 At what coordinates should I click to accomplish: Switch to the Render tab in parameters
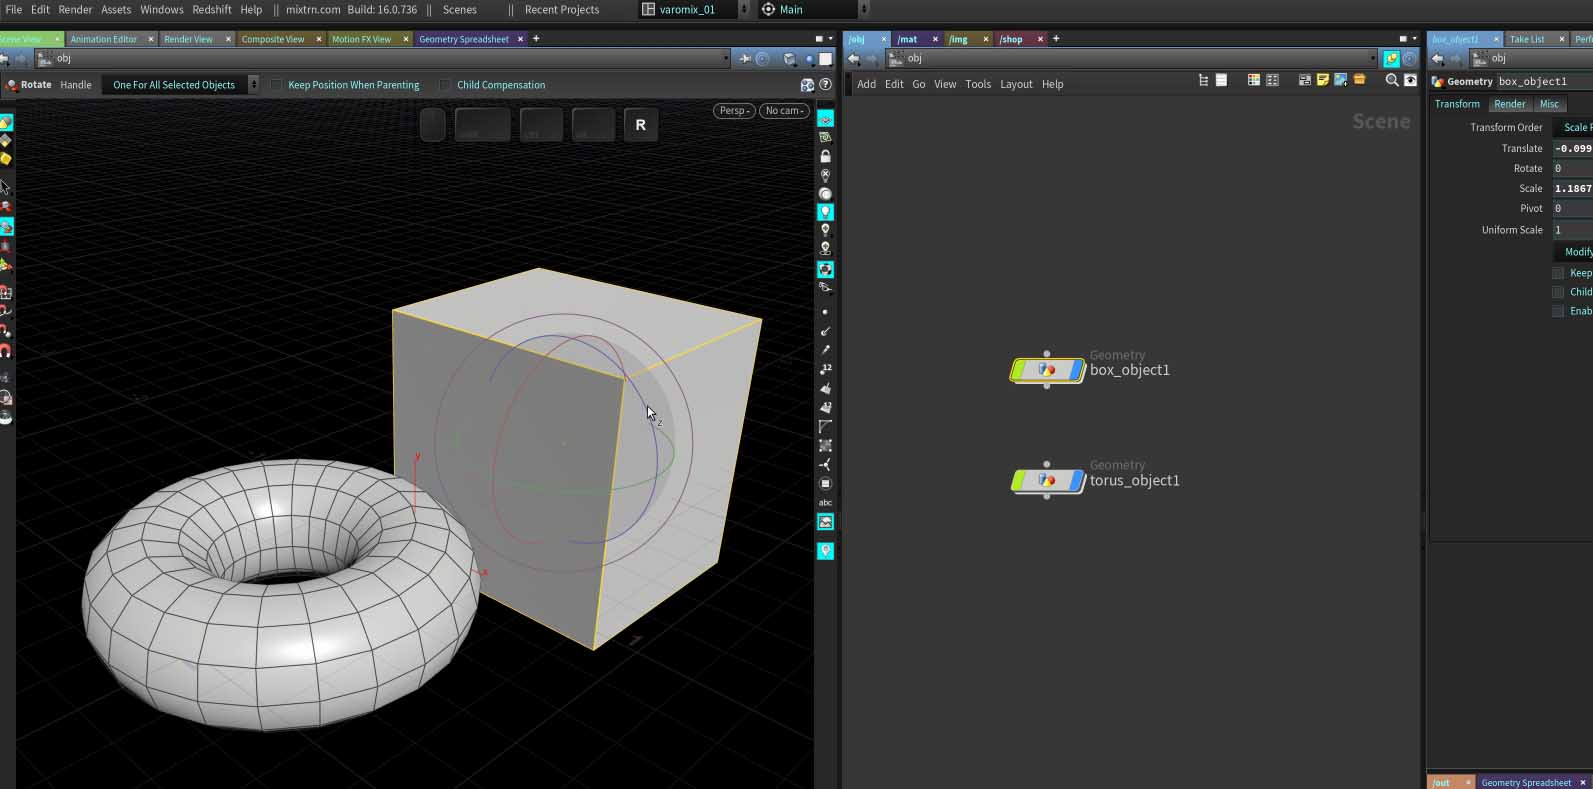[x=1509, y=104]
